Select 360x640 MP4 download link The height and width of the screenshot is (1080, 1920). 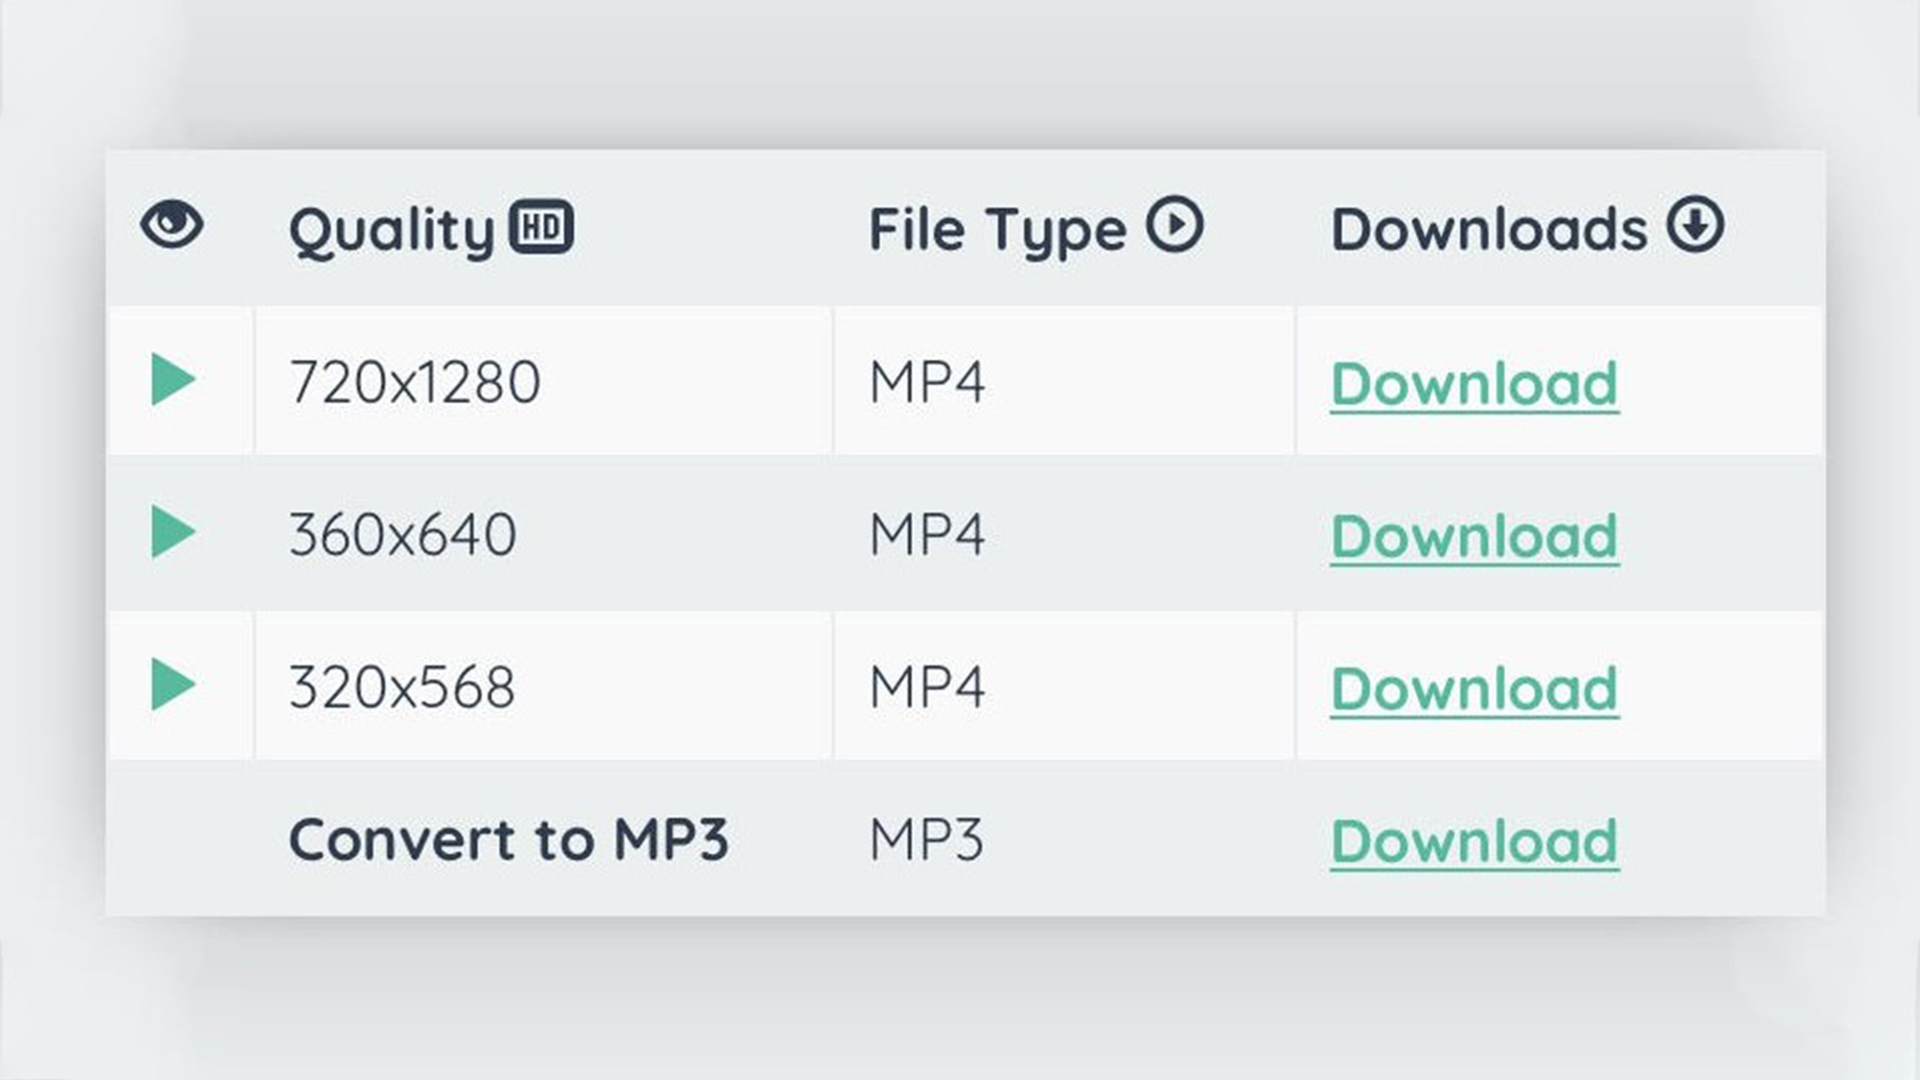(x=1474, y=535)
